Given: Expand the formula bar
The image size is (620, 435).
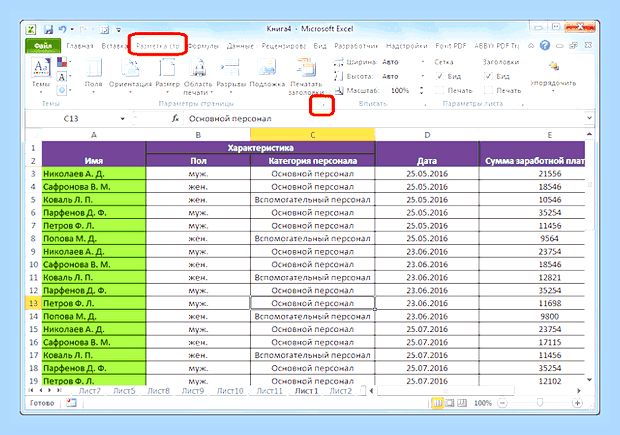Looking at the screenshot, I should pyautogui.click(x=589, y=118).
